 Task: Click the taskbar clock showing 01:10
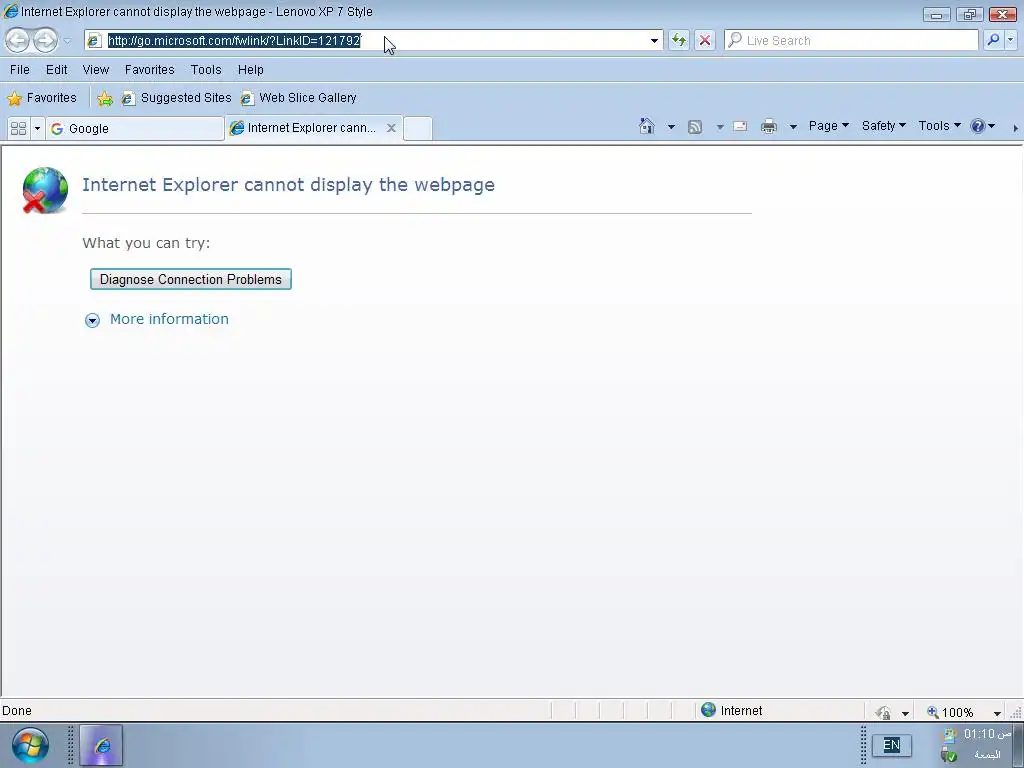pos(987,734)
